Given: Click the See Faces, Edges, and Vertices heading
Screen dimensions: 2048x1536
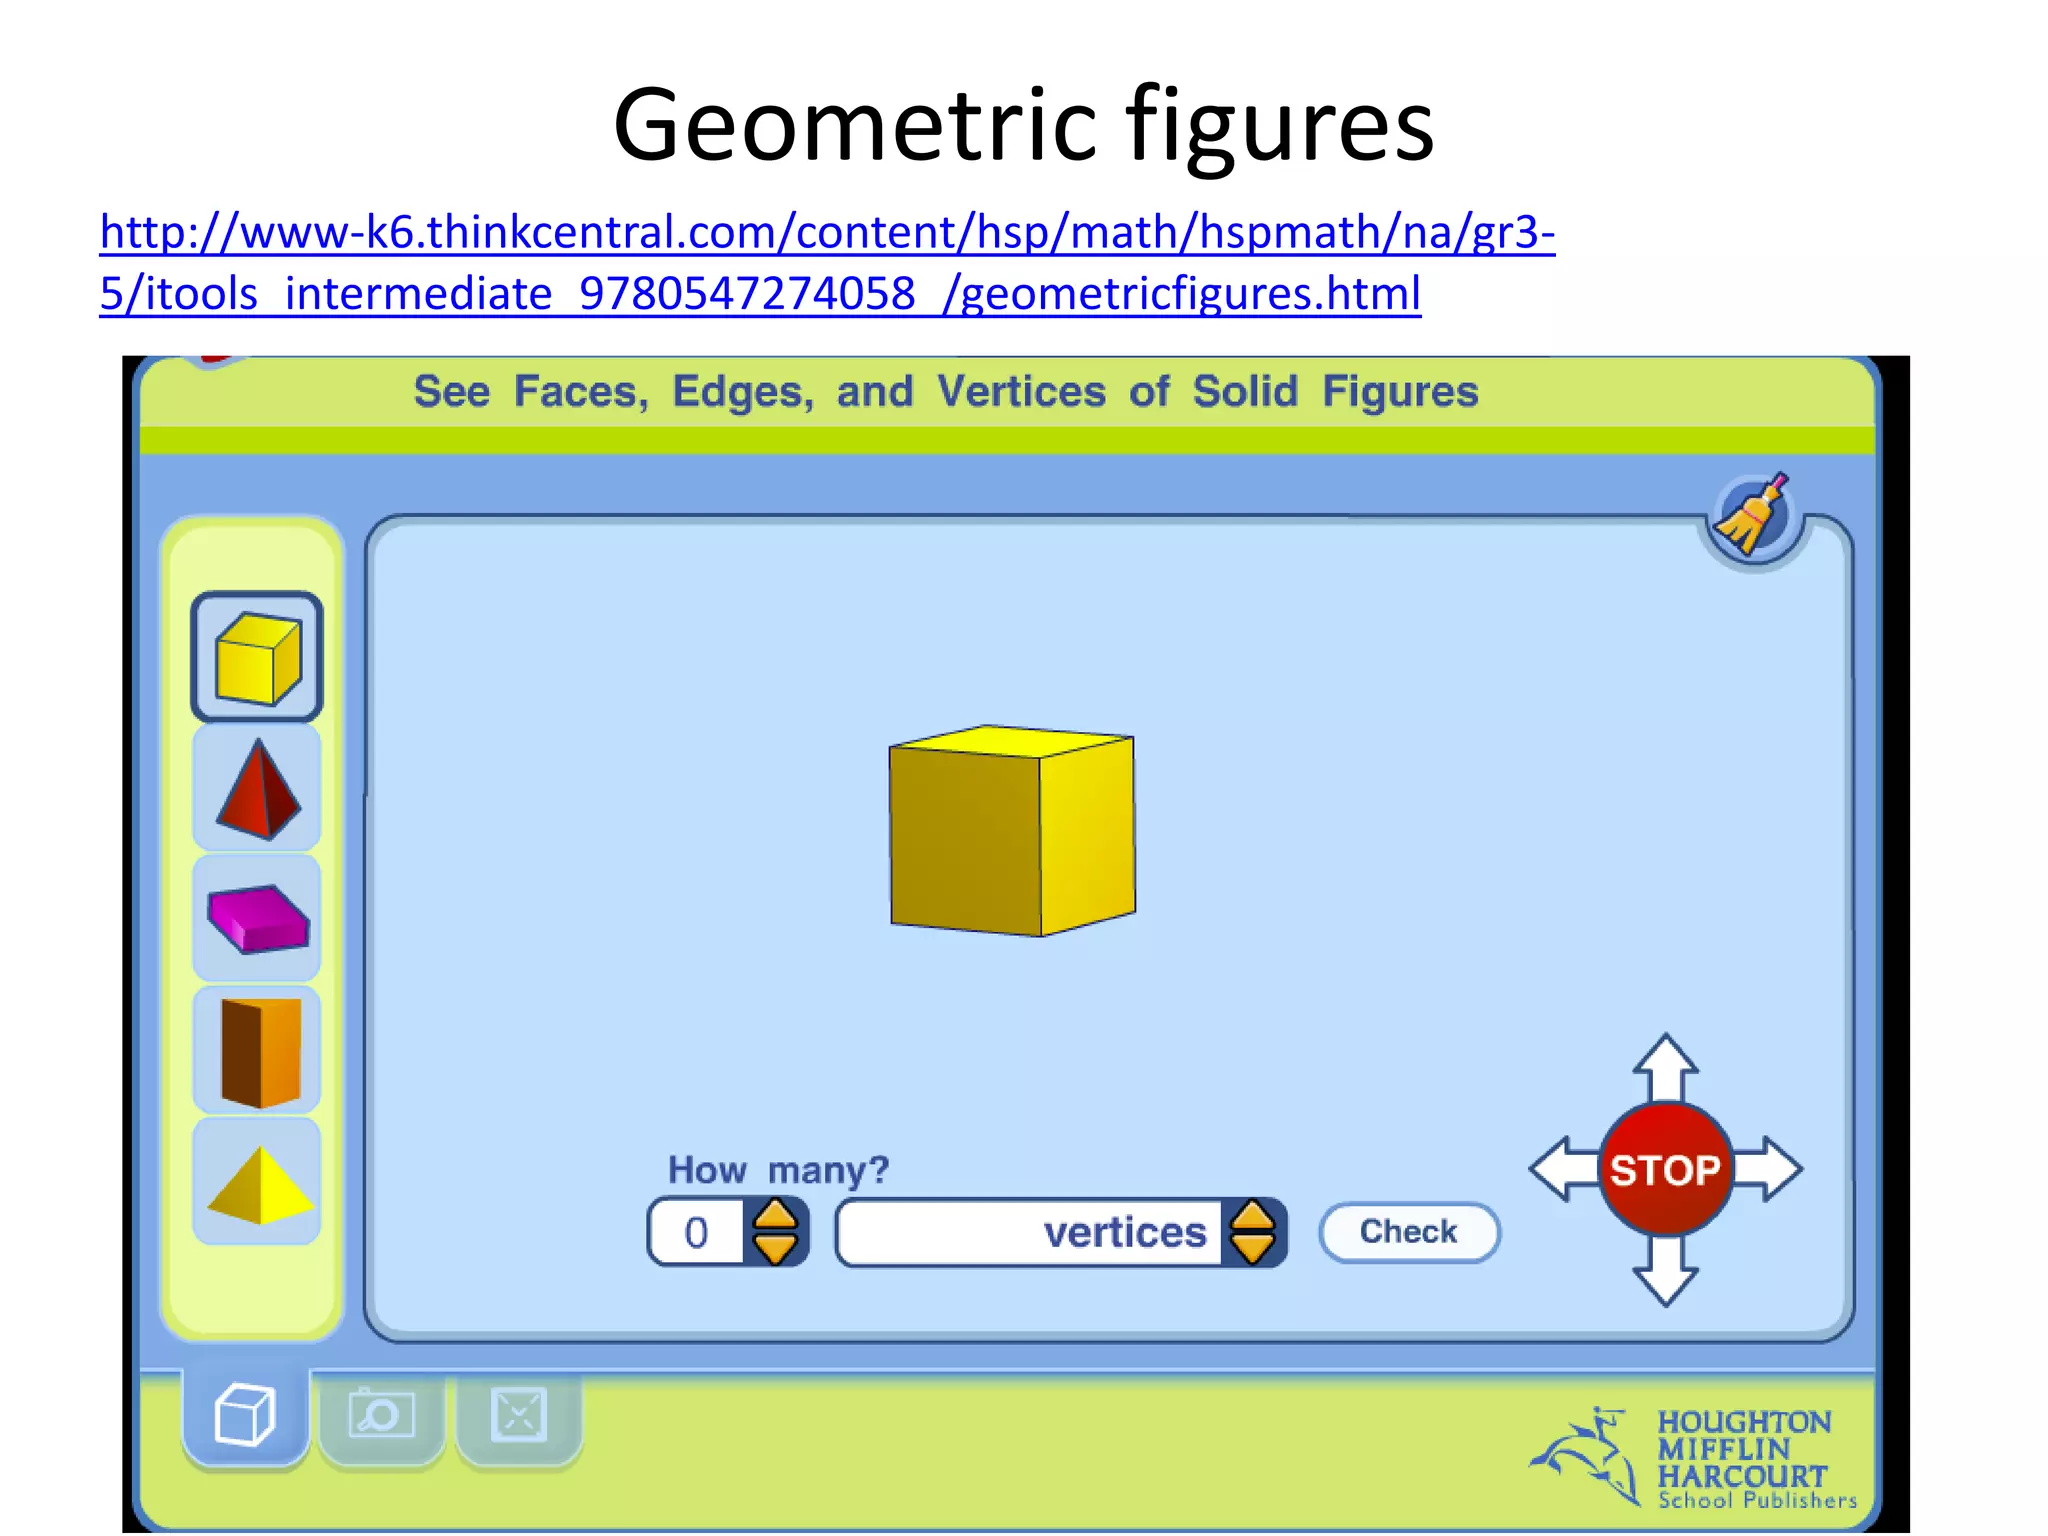Looking at the screenshot, I should [x=946, y=391].
